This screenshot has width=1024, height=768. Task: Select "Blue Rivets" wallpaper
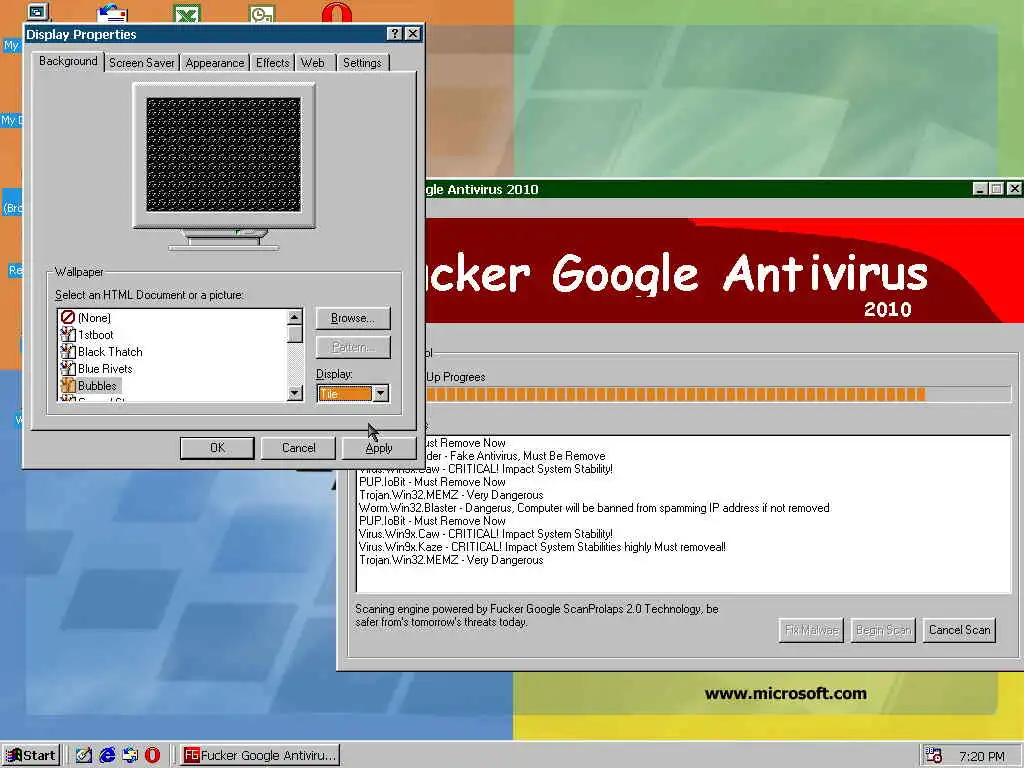(x=104, y=369)
